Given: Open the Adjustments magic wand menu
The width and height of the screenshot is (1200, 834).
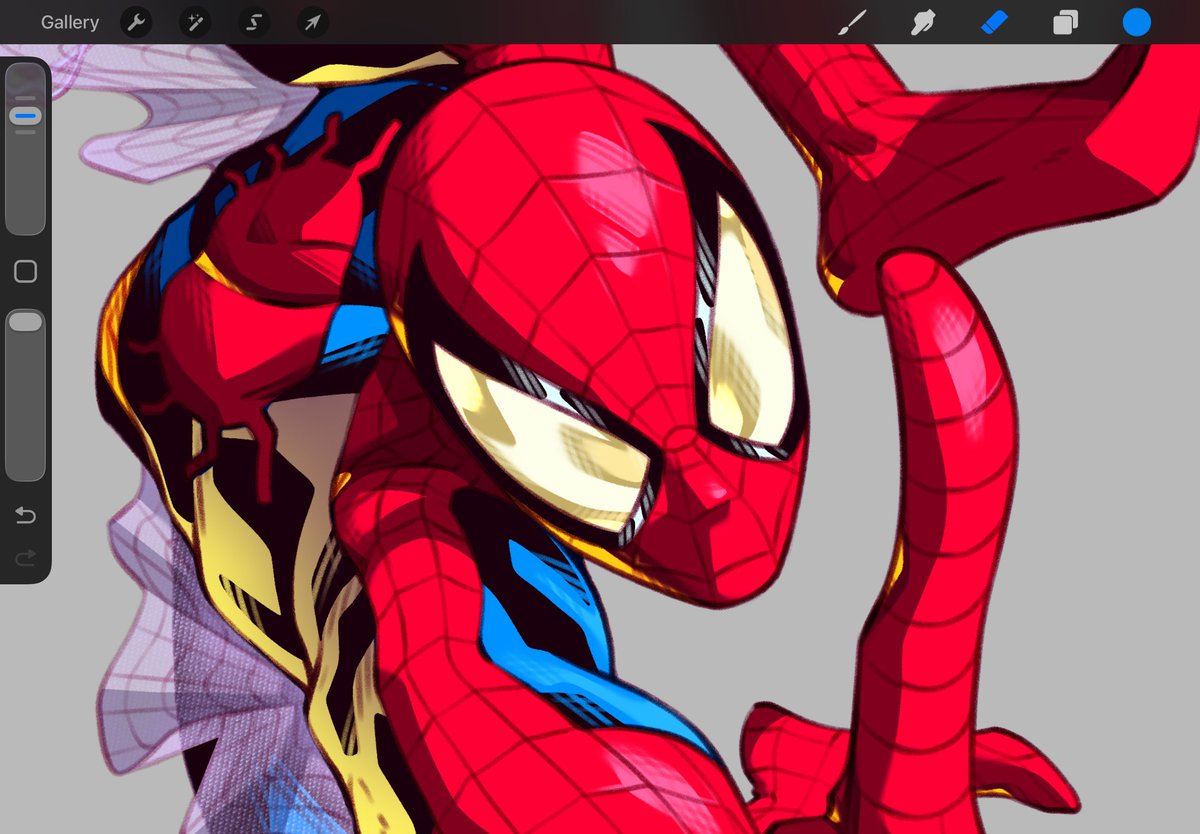Looking at the screenshot, I should (x=195, y=22).
